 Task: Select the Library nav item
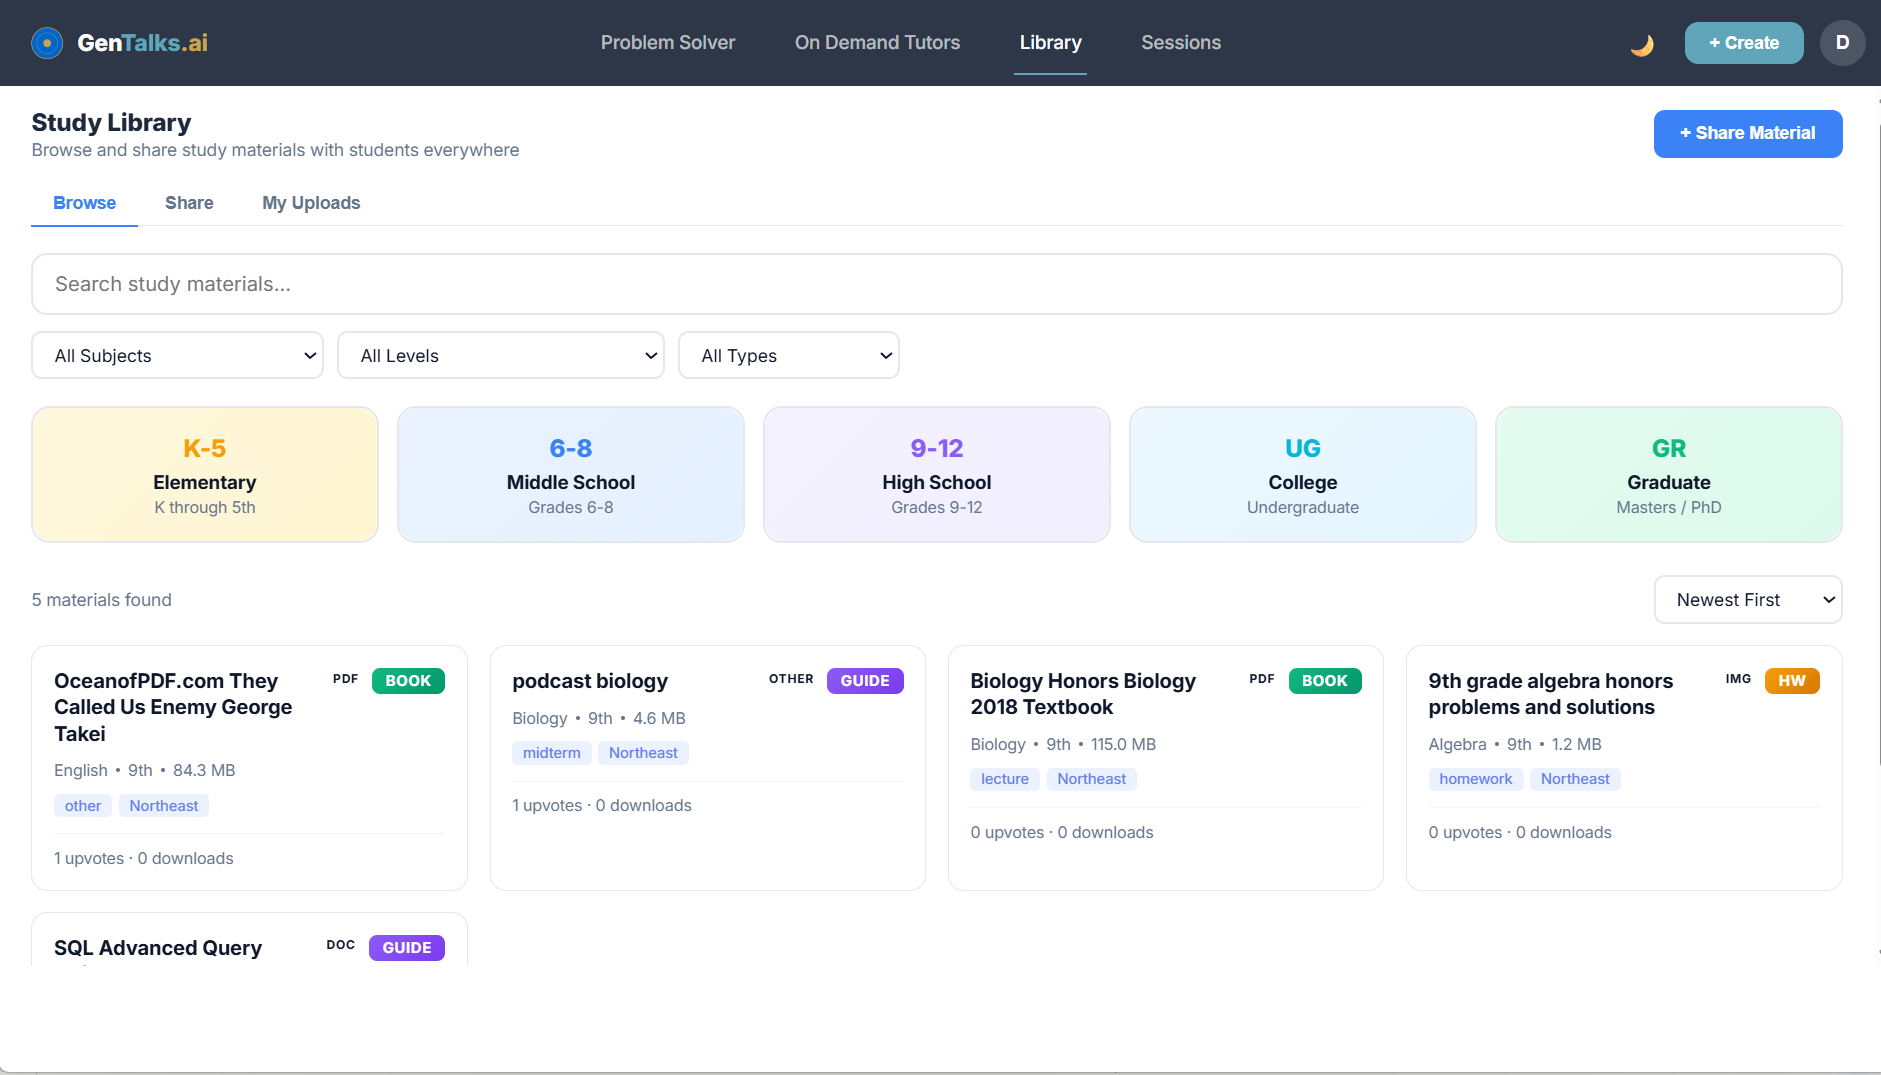click(x=1050, y=43)
